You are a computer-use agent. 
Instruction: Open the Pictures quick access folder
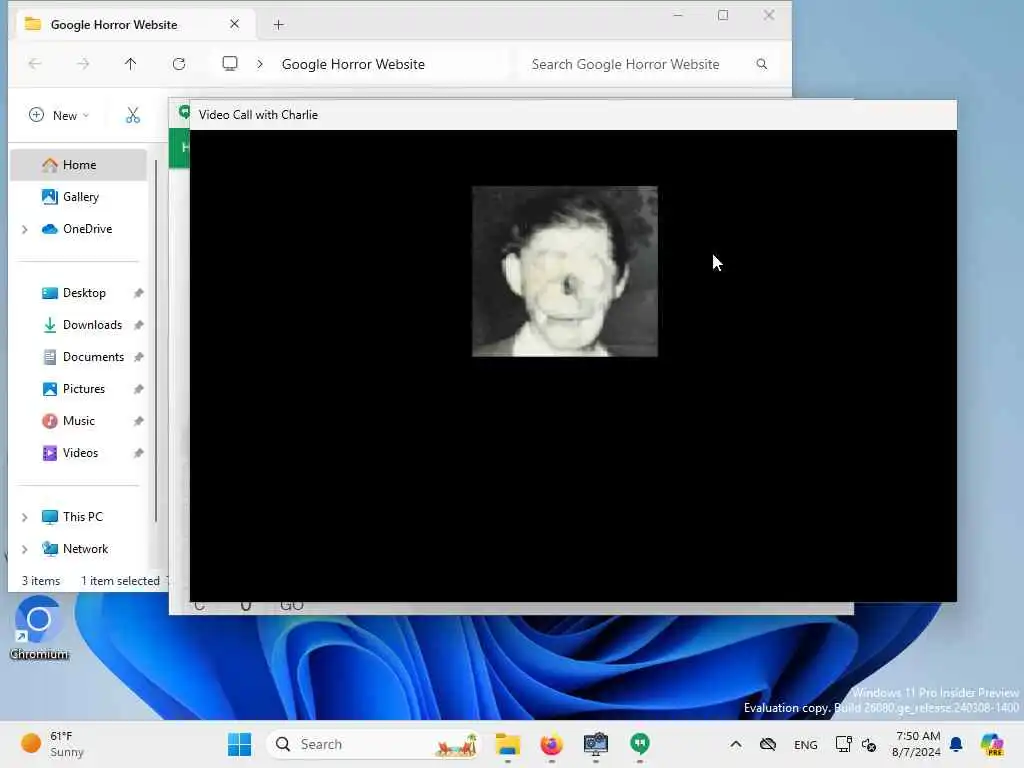84,389
